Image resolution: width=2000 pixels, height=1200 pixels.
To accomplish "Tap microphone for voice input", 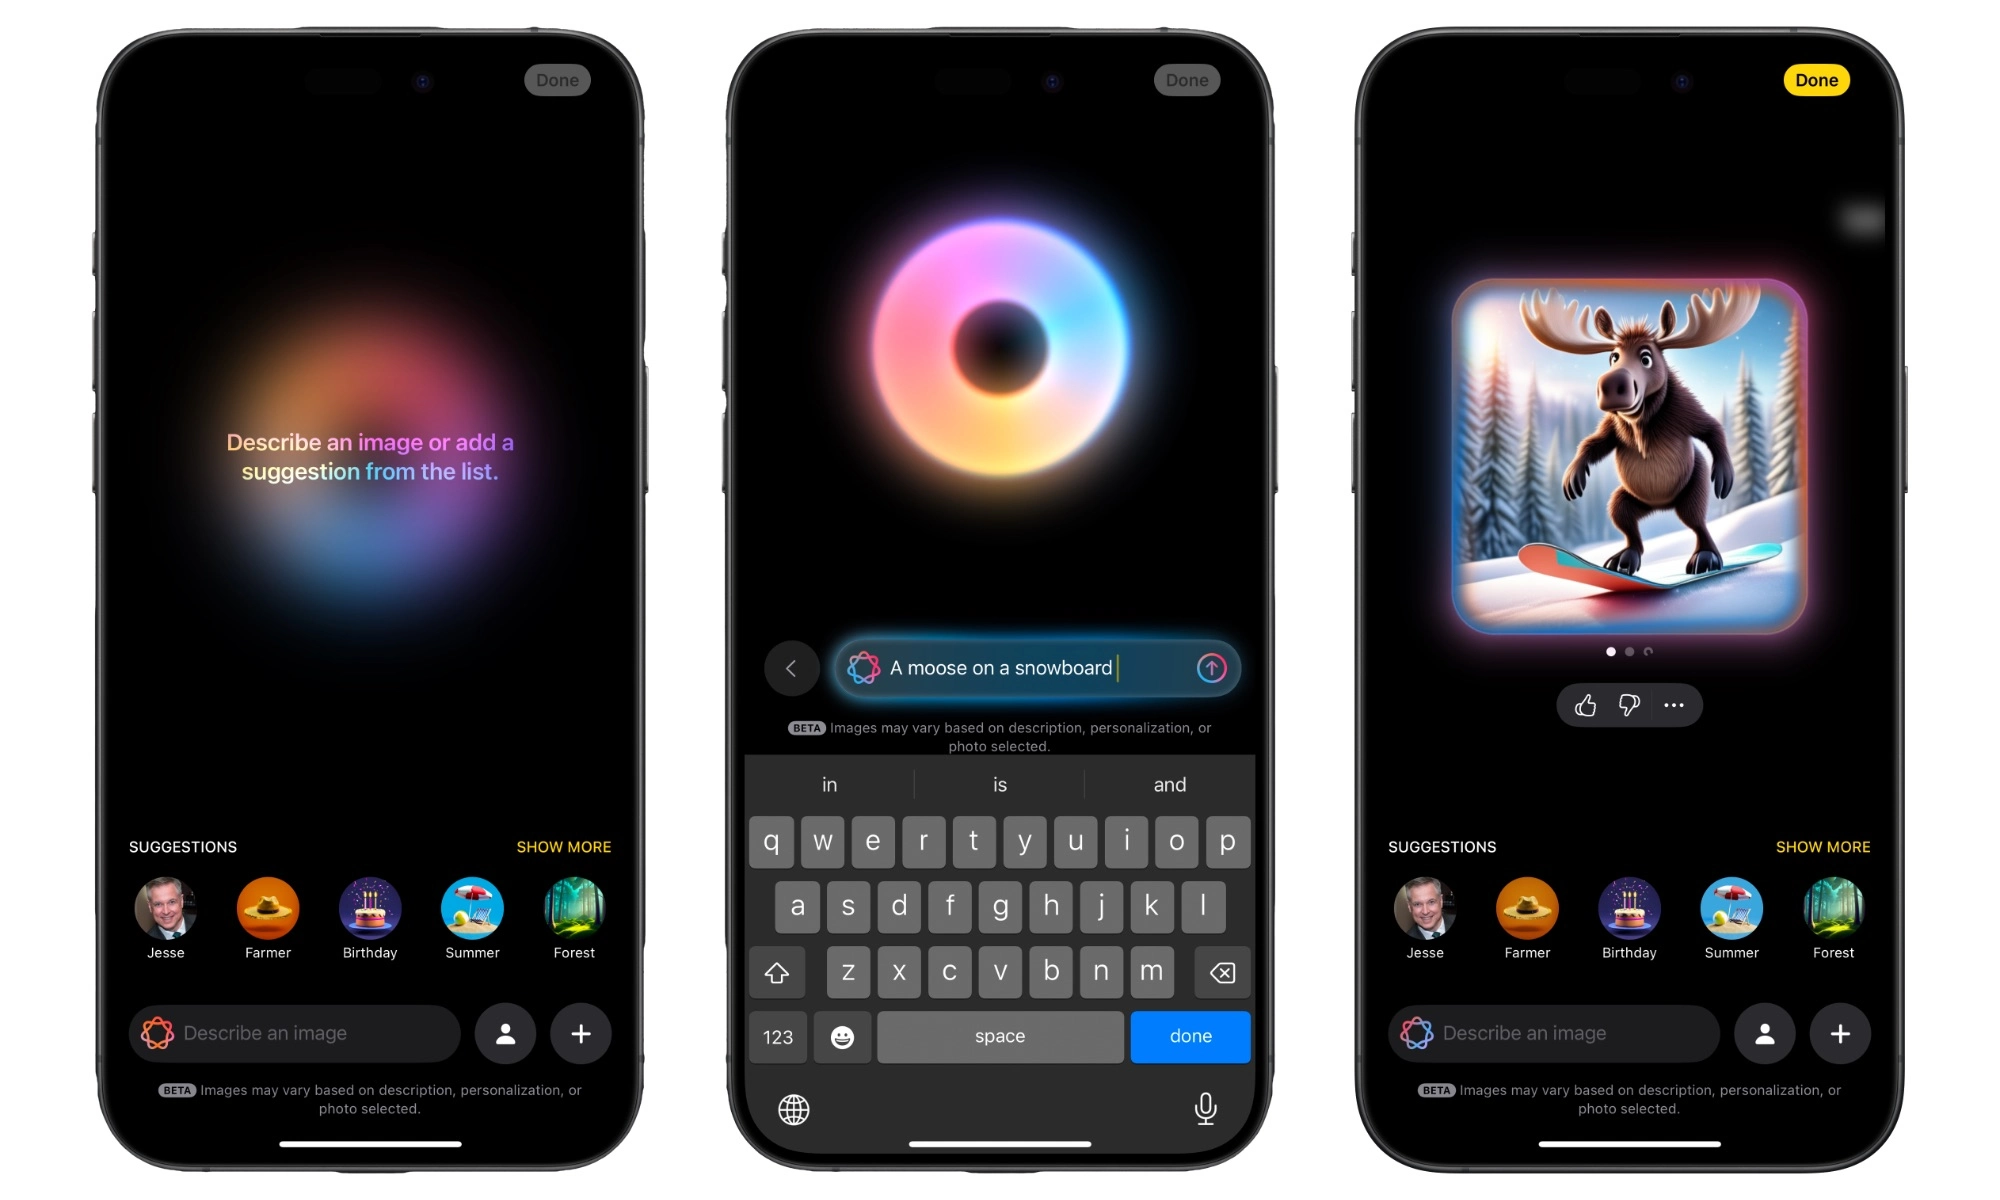I will pos(1201,1109).
